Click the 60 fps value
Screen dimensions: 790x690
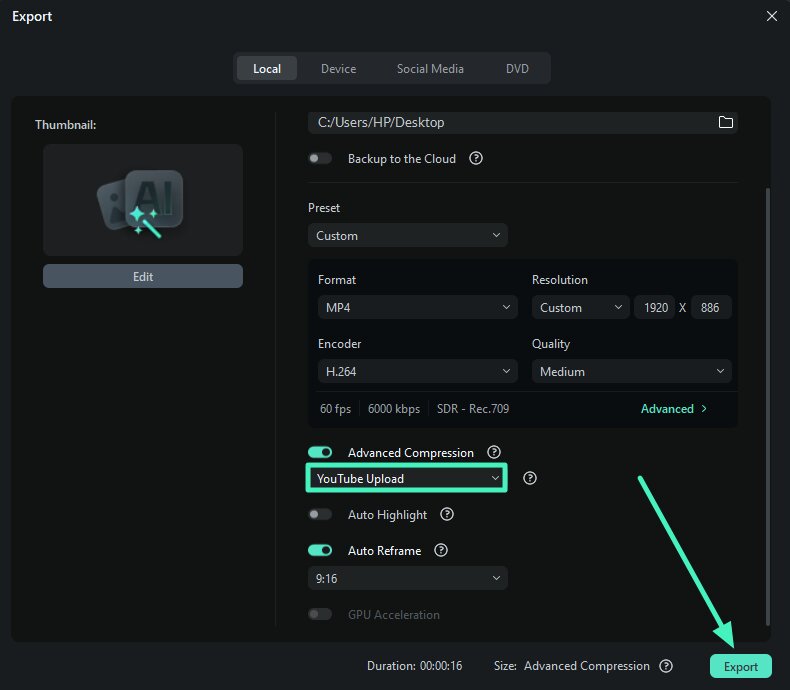(336, 408)
